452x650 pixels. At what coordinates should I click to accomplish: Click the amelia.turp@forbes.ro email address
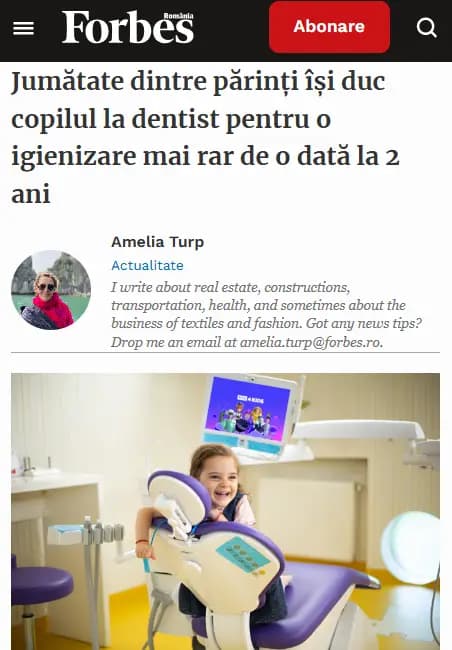pos(310,342)
